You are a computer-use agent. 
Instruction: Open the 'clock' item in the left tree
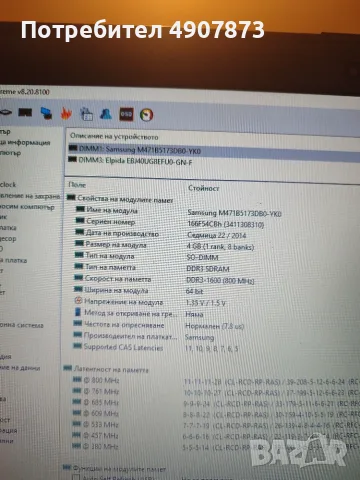point(8,184)
